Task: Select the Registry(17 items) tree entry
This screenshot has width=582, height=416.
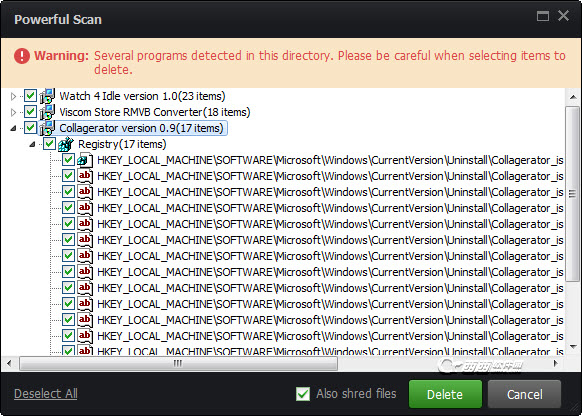Action: pos(122,144)
